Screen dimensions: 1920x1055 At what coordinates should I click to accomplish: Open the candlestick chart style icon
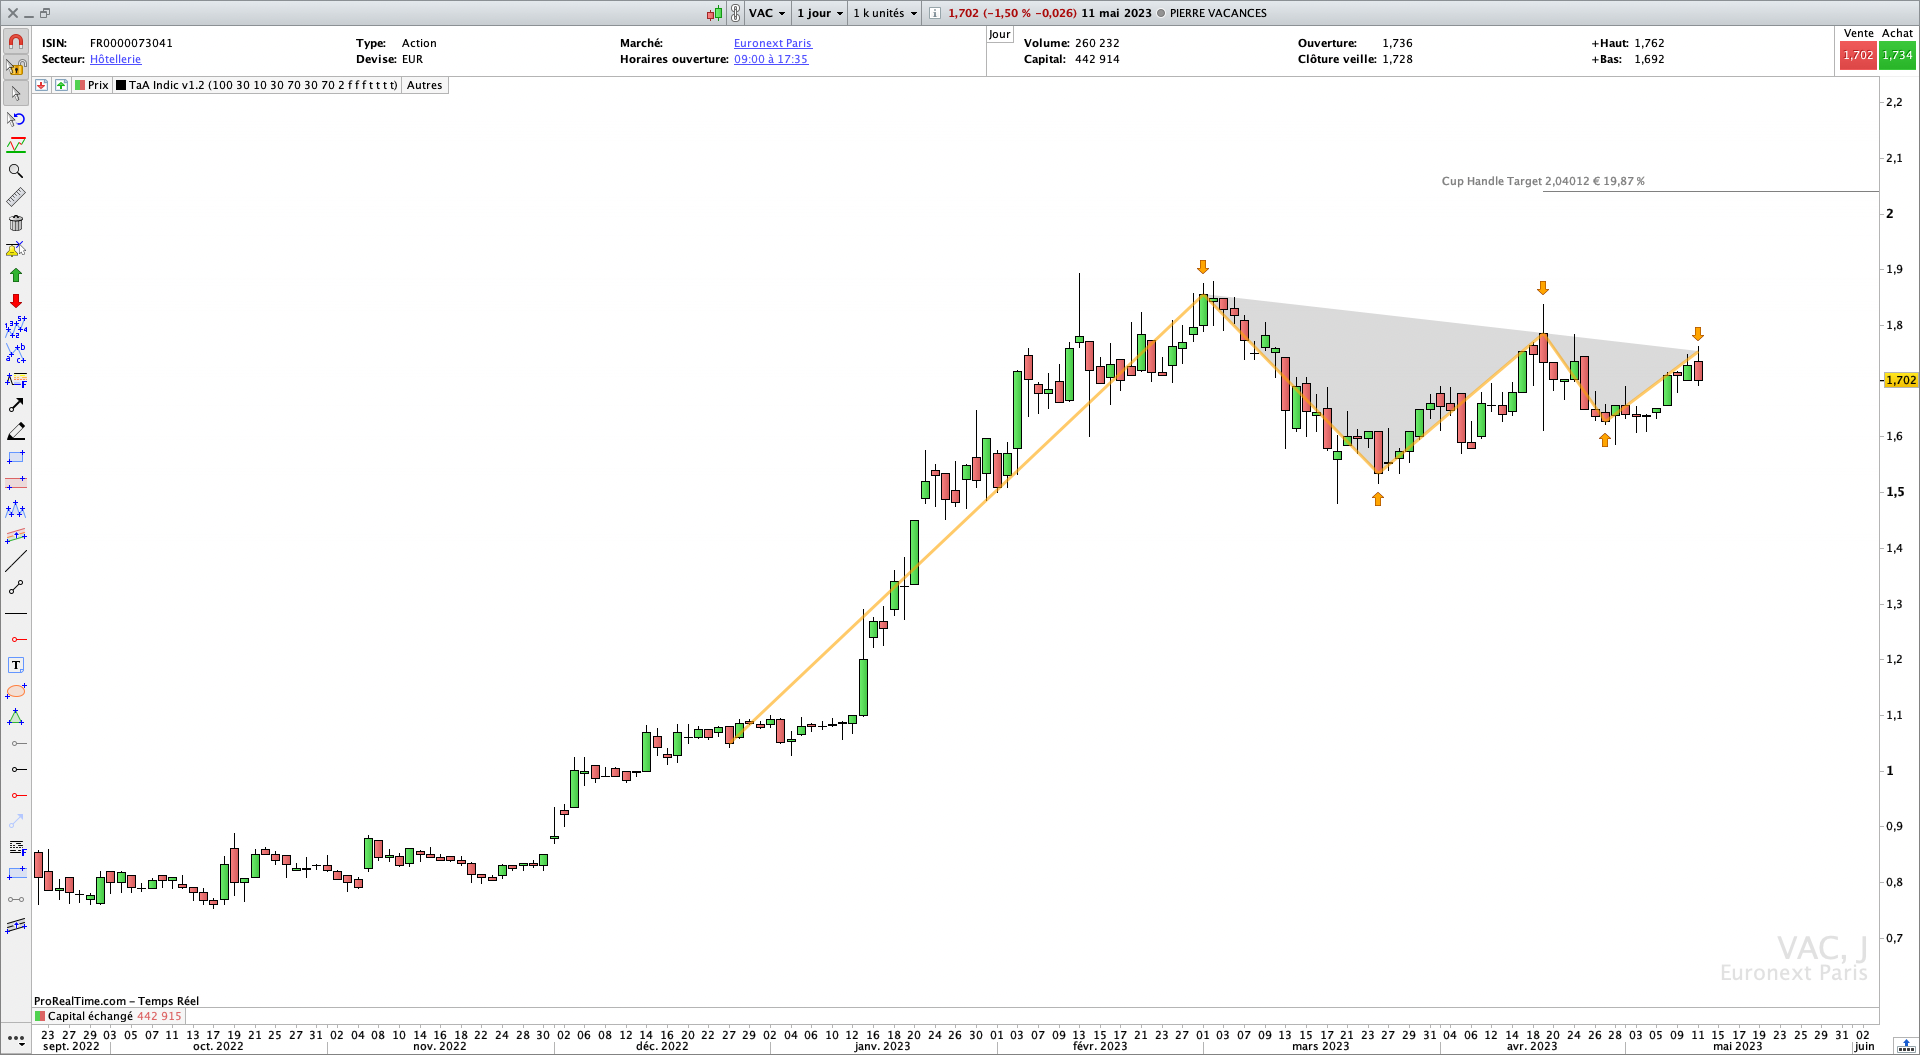click(x=714, y=13)
